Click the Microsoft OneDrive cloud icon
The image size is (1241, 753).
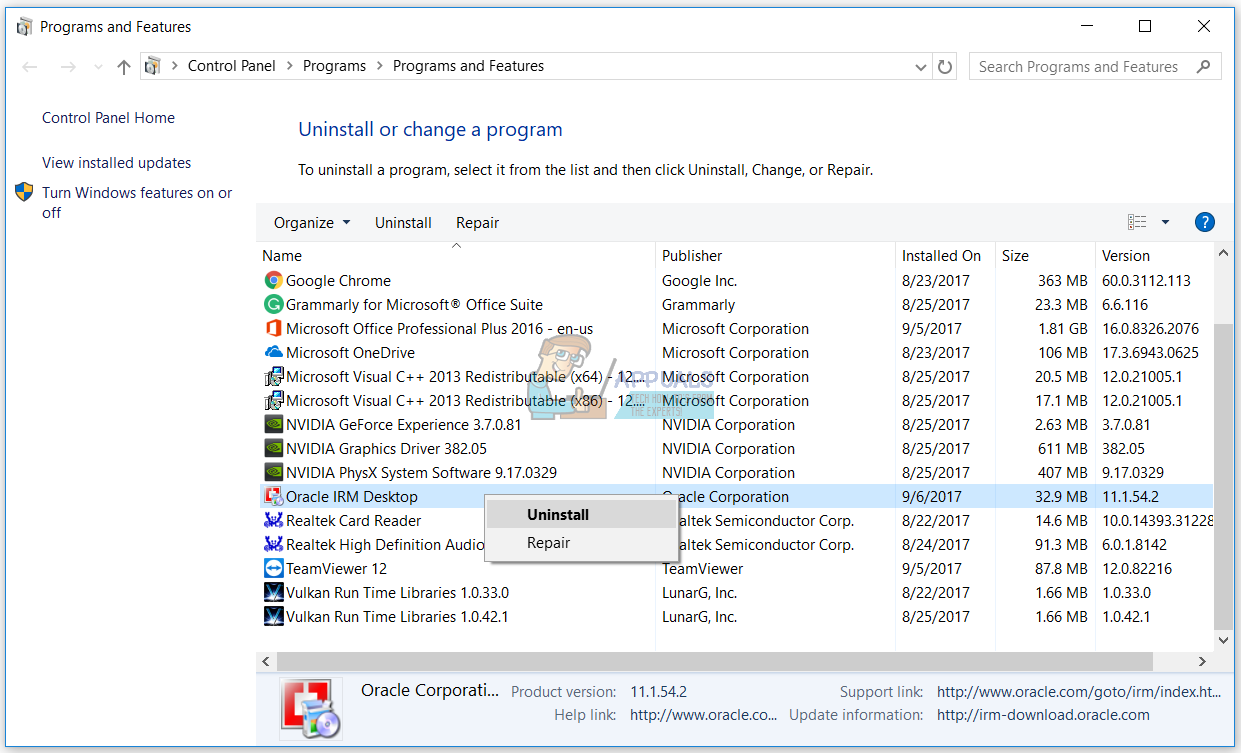(273, 353)
